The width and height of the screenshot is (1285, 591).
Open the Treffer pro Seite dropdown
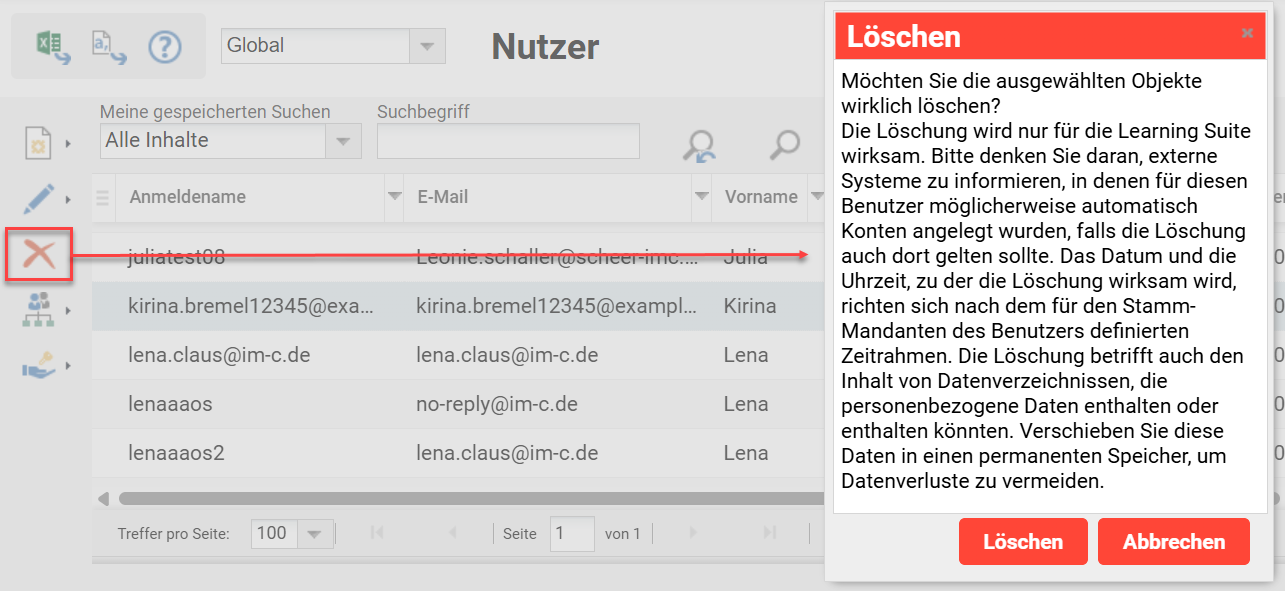click(317, 534)
